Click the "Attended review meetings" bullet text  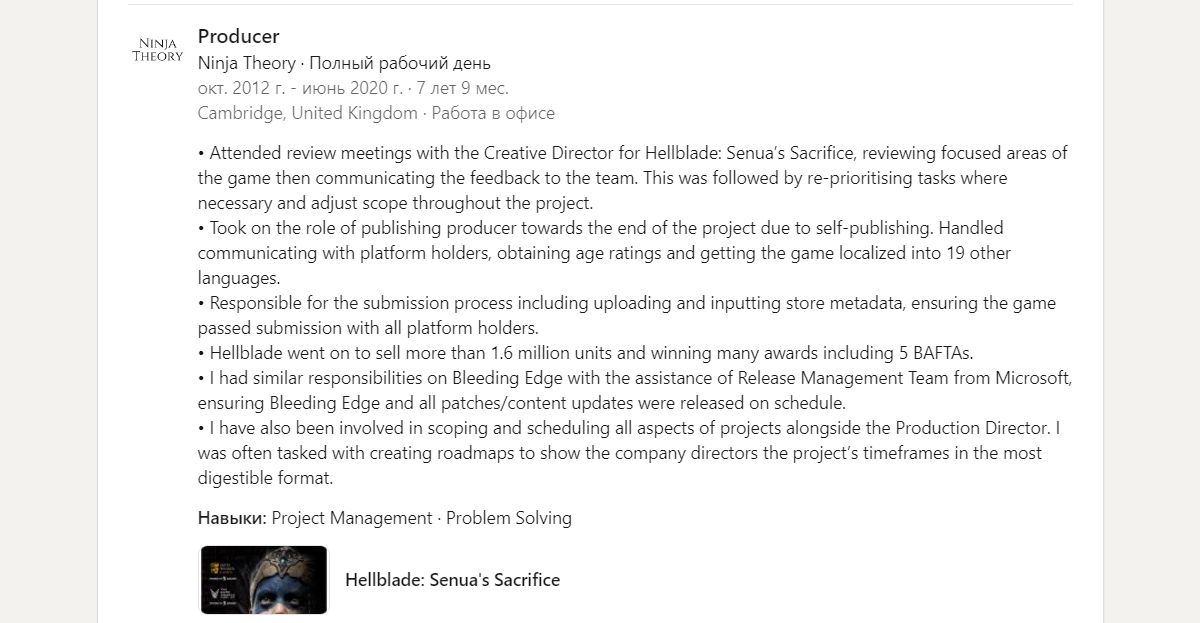(632, 178)
